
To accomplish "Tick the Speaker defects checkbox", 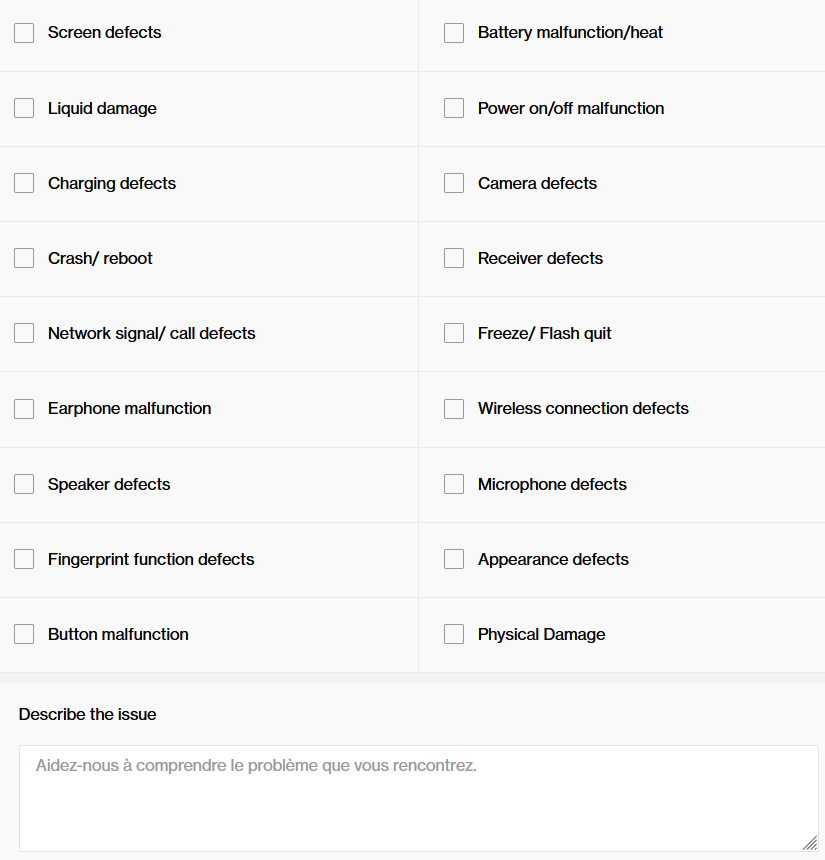I will click(24, 484).
